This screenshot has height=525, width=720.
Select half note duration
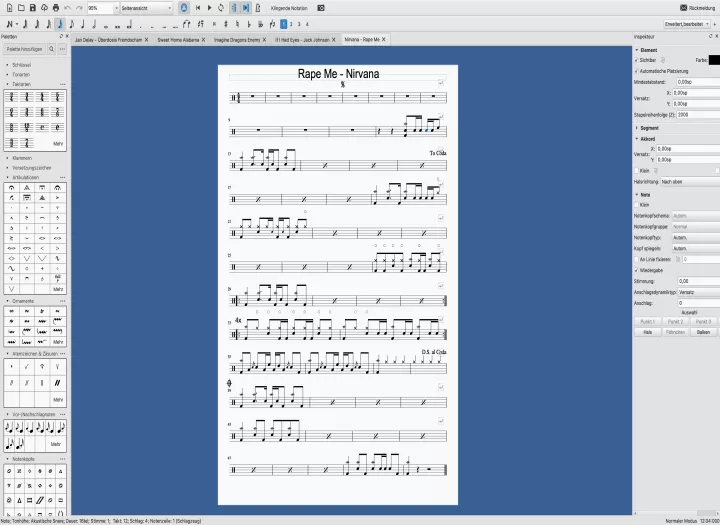pyautogui.click(x=94, y=24)
